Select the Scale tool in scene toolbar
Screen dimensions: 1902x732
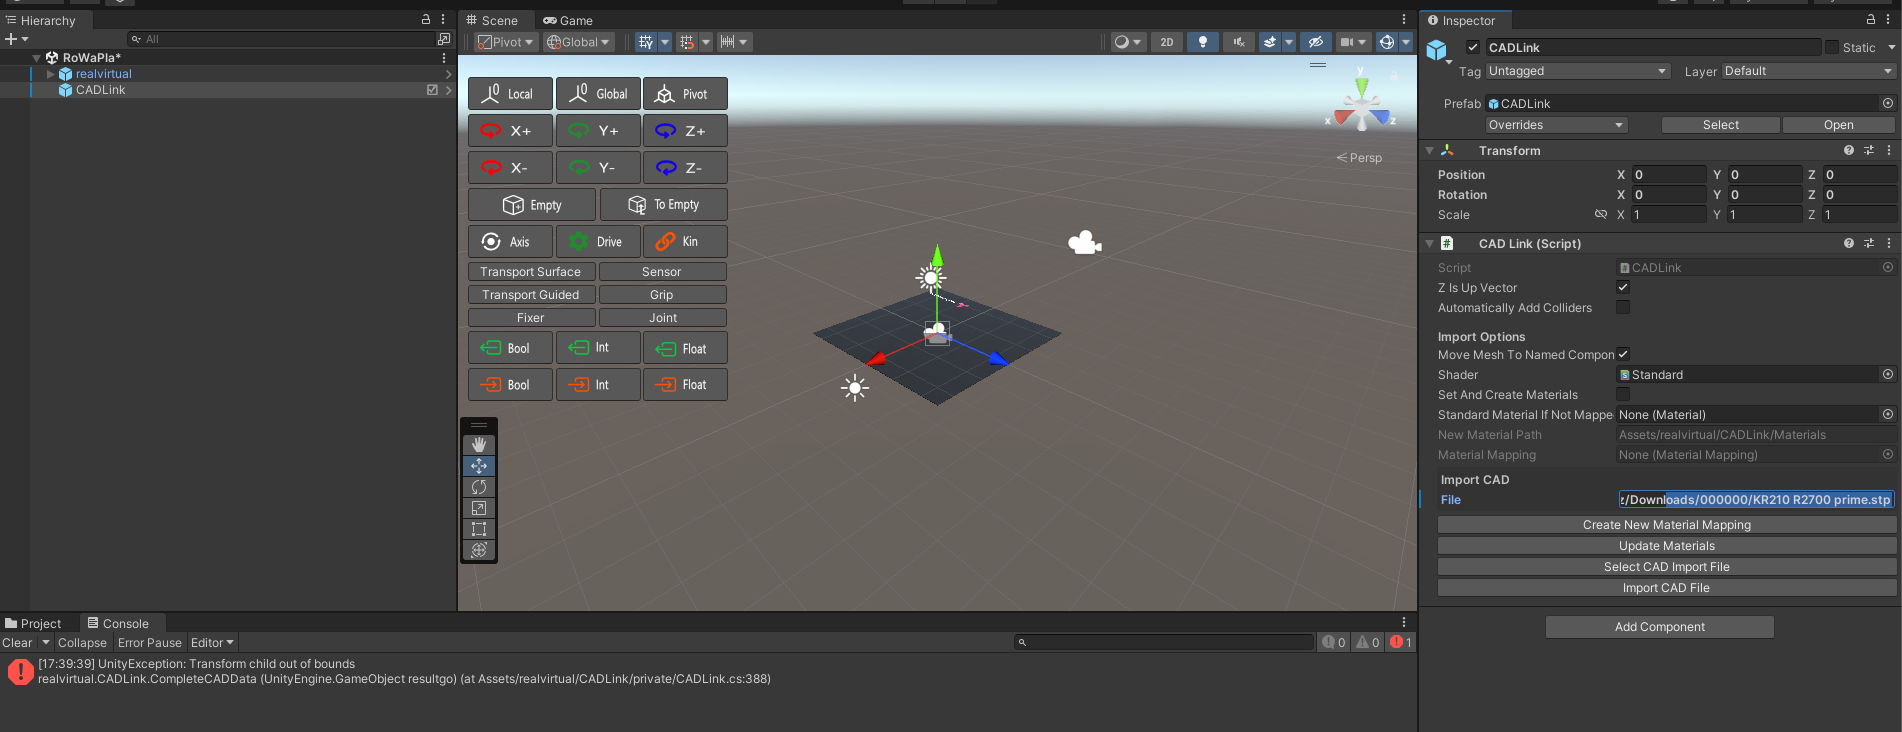click(x=479, y=508)
